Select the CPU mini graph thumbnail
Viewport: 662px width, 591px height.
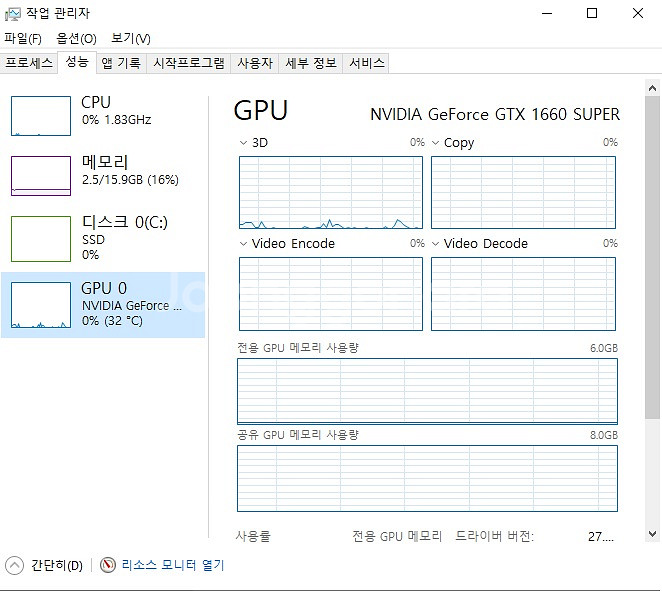pos(41,116)
